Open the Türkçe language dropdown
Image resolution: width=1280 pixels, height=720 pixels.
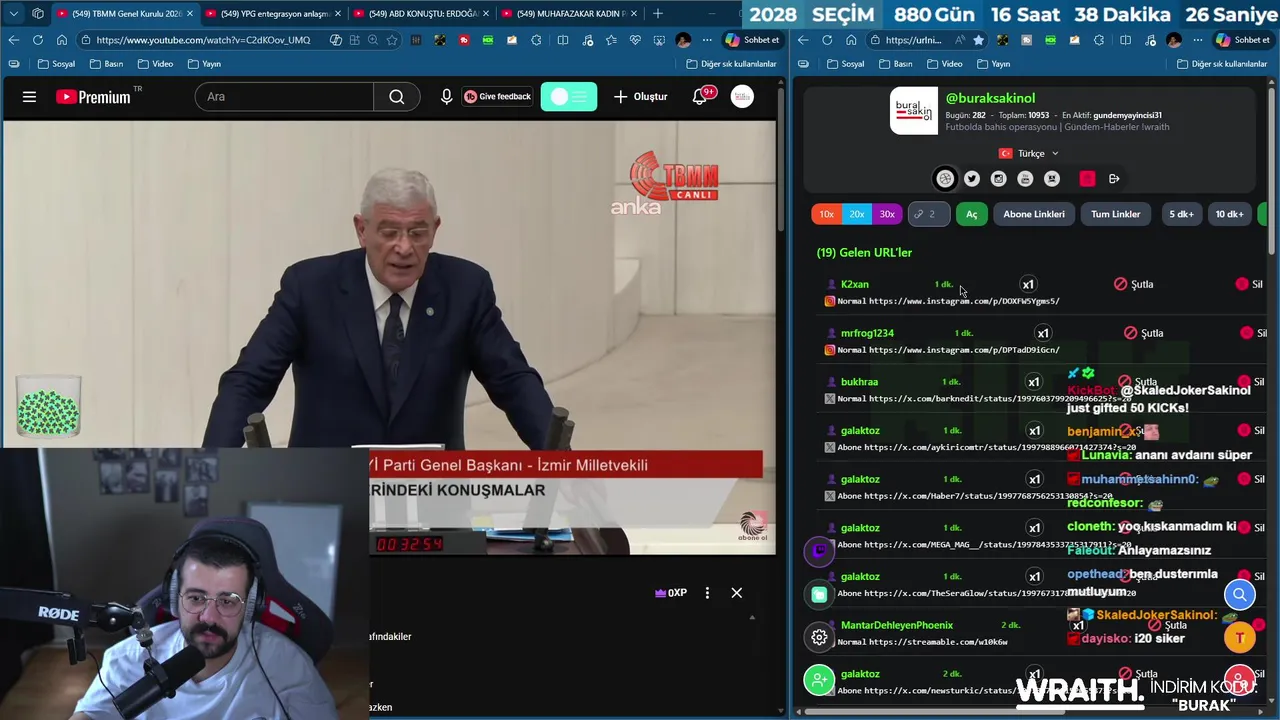tap(1028, 154)
